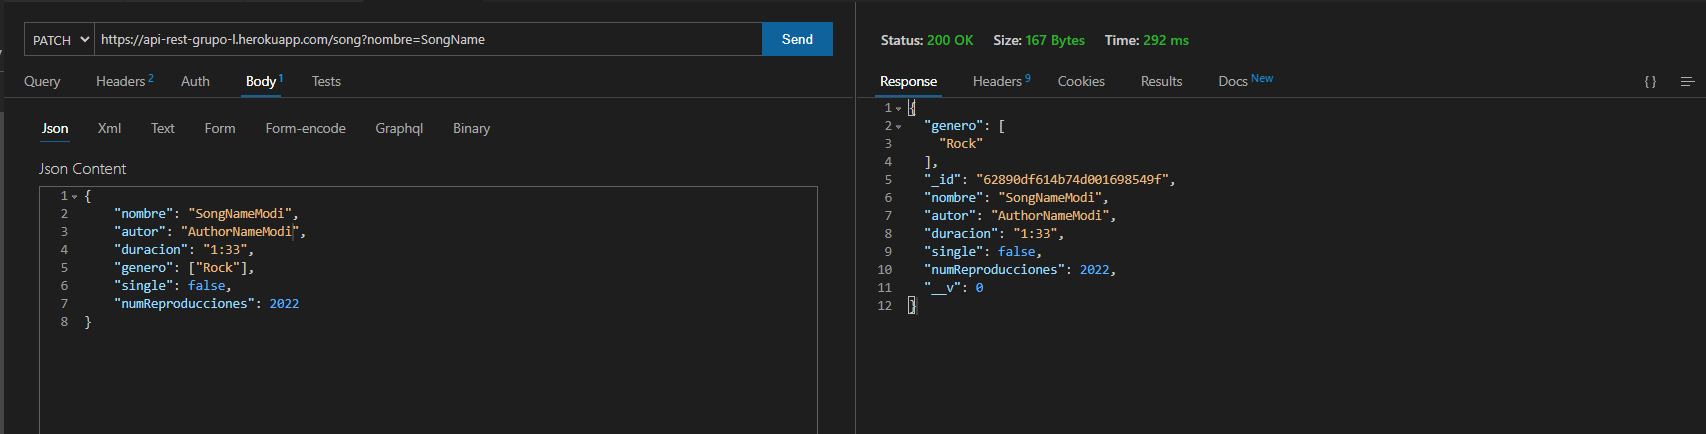The width and height of the screenshot is (1706, 434).
Task: Click the "SongNameModi" value in request body
Action: click(x=239, y=214)
